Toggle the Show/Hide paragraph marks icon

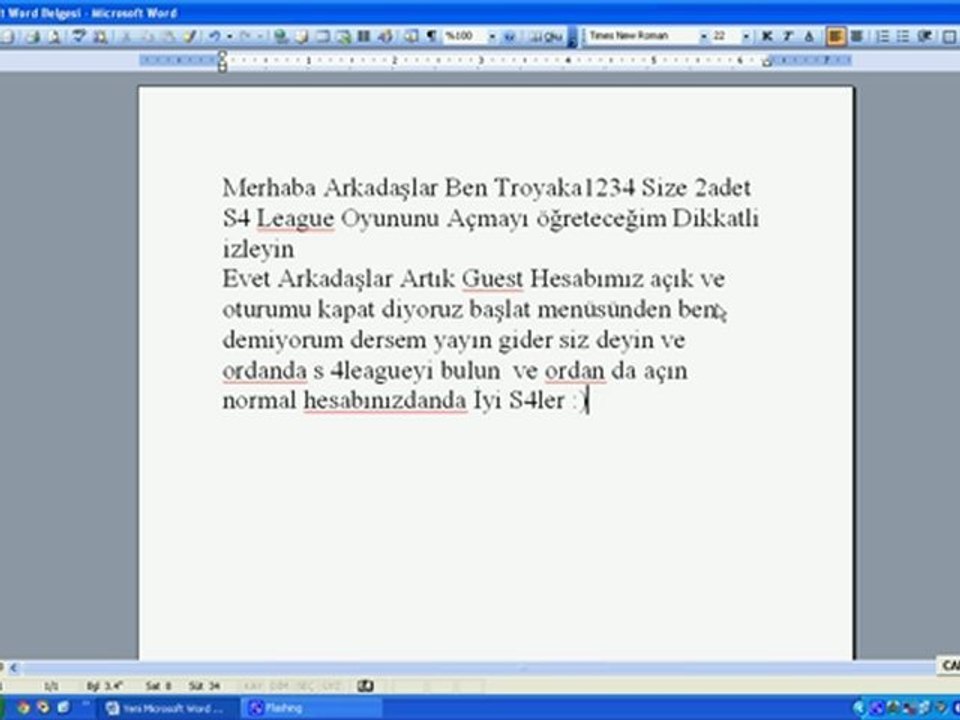pos(432,37)
